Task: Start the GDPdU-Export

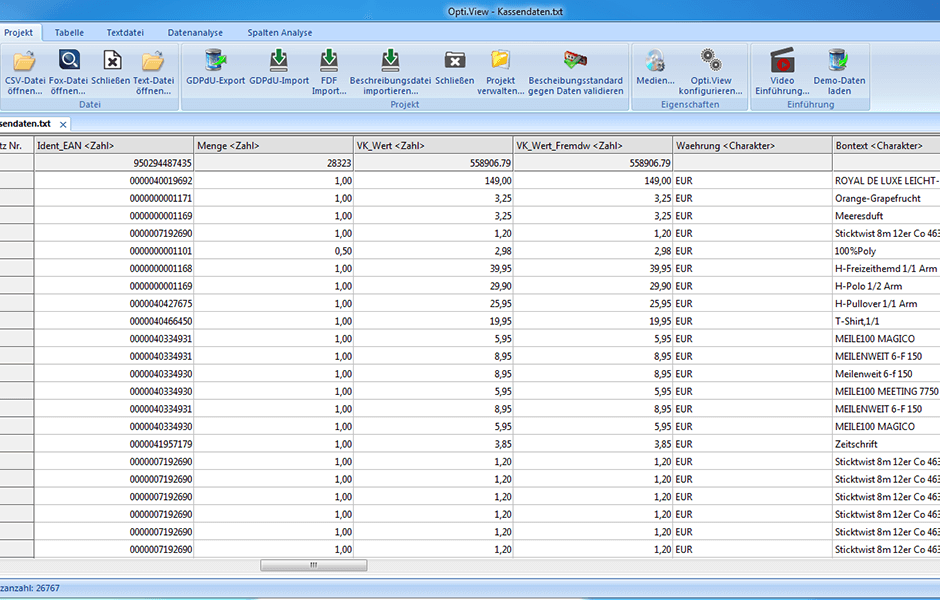Action: 215,67
